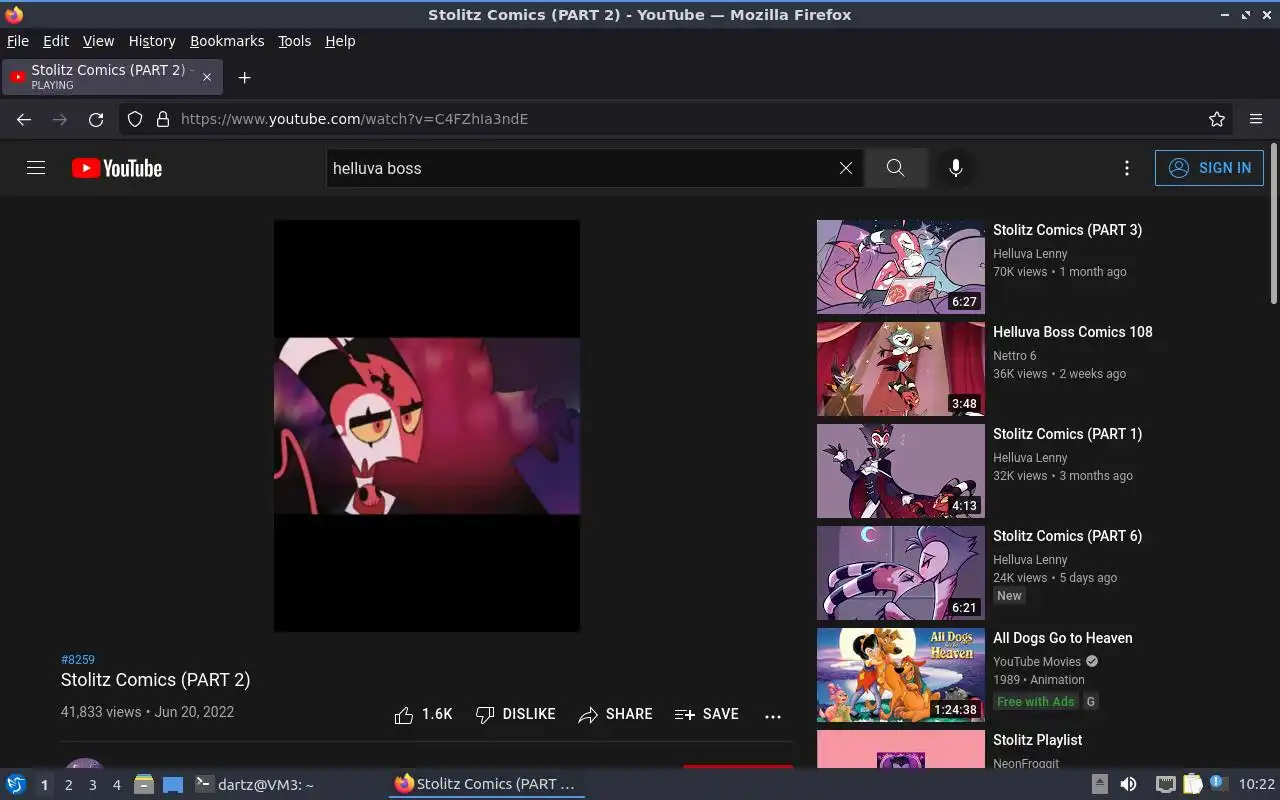This screenshot has width=1280, height=800.
Task: Click the taskbar clock showing 10:22
Action: coord(1257,785)
